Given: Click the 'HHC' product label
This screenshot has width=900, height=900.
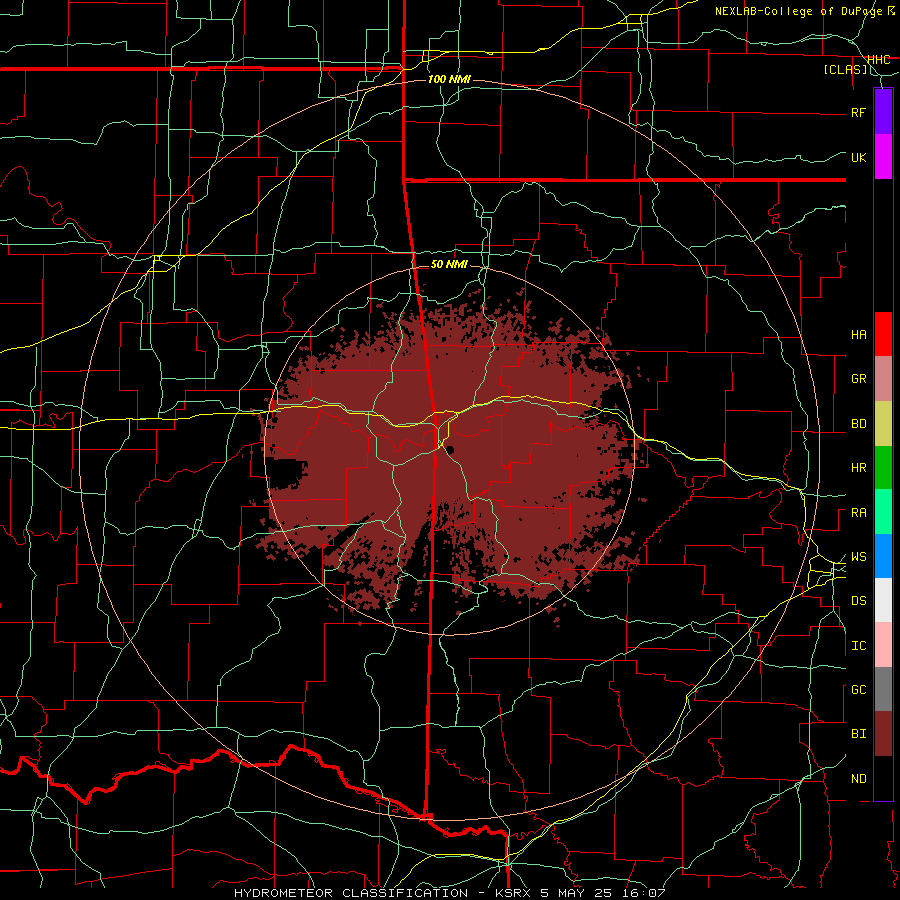Looking at the screenshot, I should 878,59.
